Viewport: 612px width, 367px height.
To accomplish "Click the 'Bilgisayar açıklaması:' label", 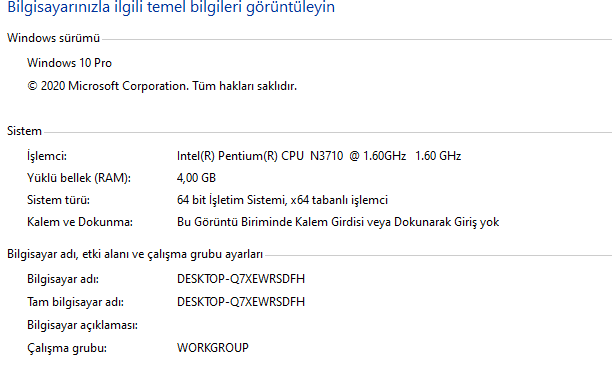I will 82,325.
